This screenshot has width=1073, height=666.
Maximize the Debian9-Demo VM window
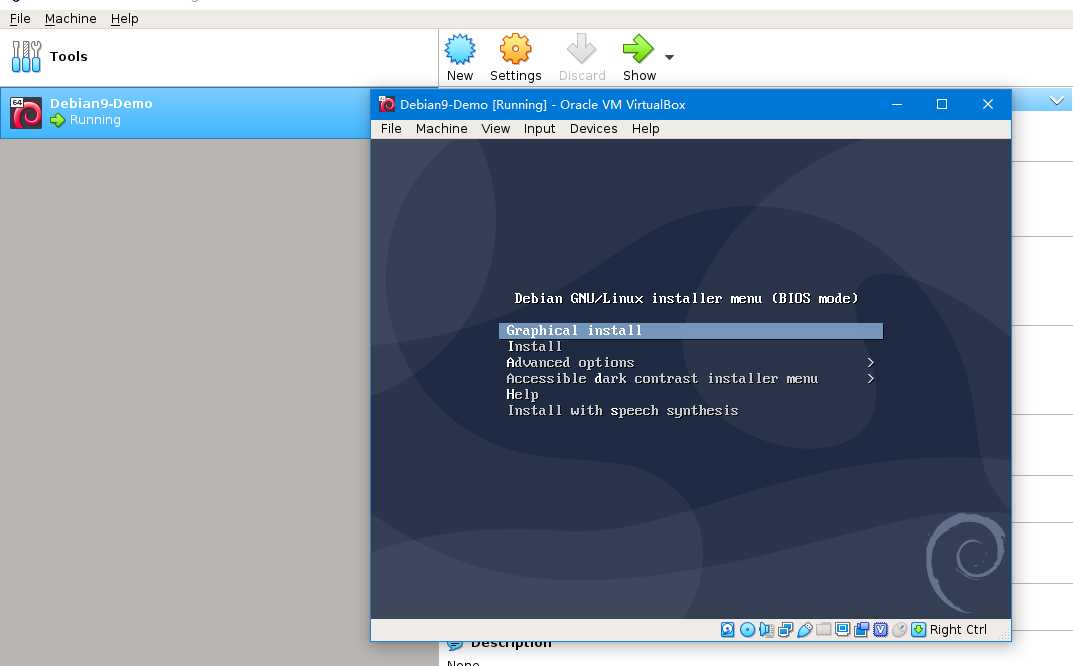(942, 104)
